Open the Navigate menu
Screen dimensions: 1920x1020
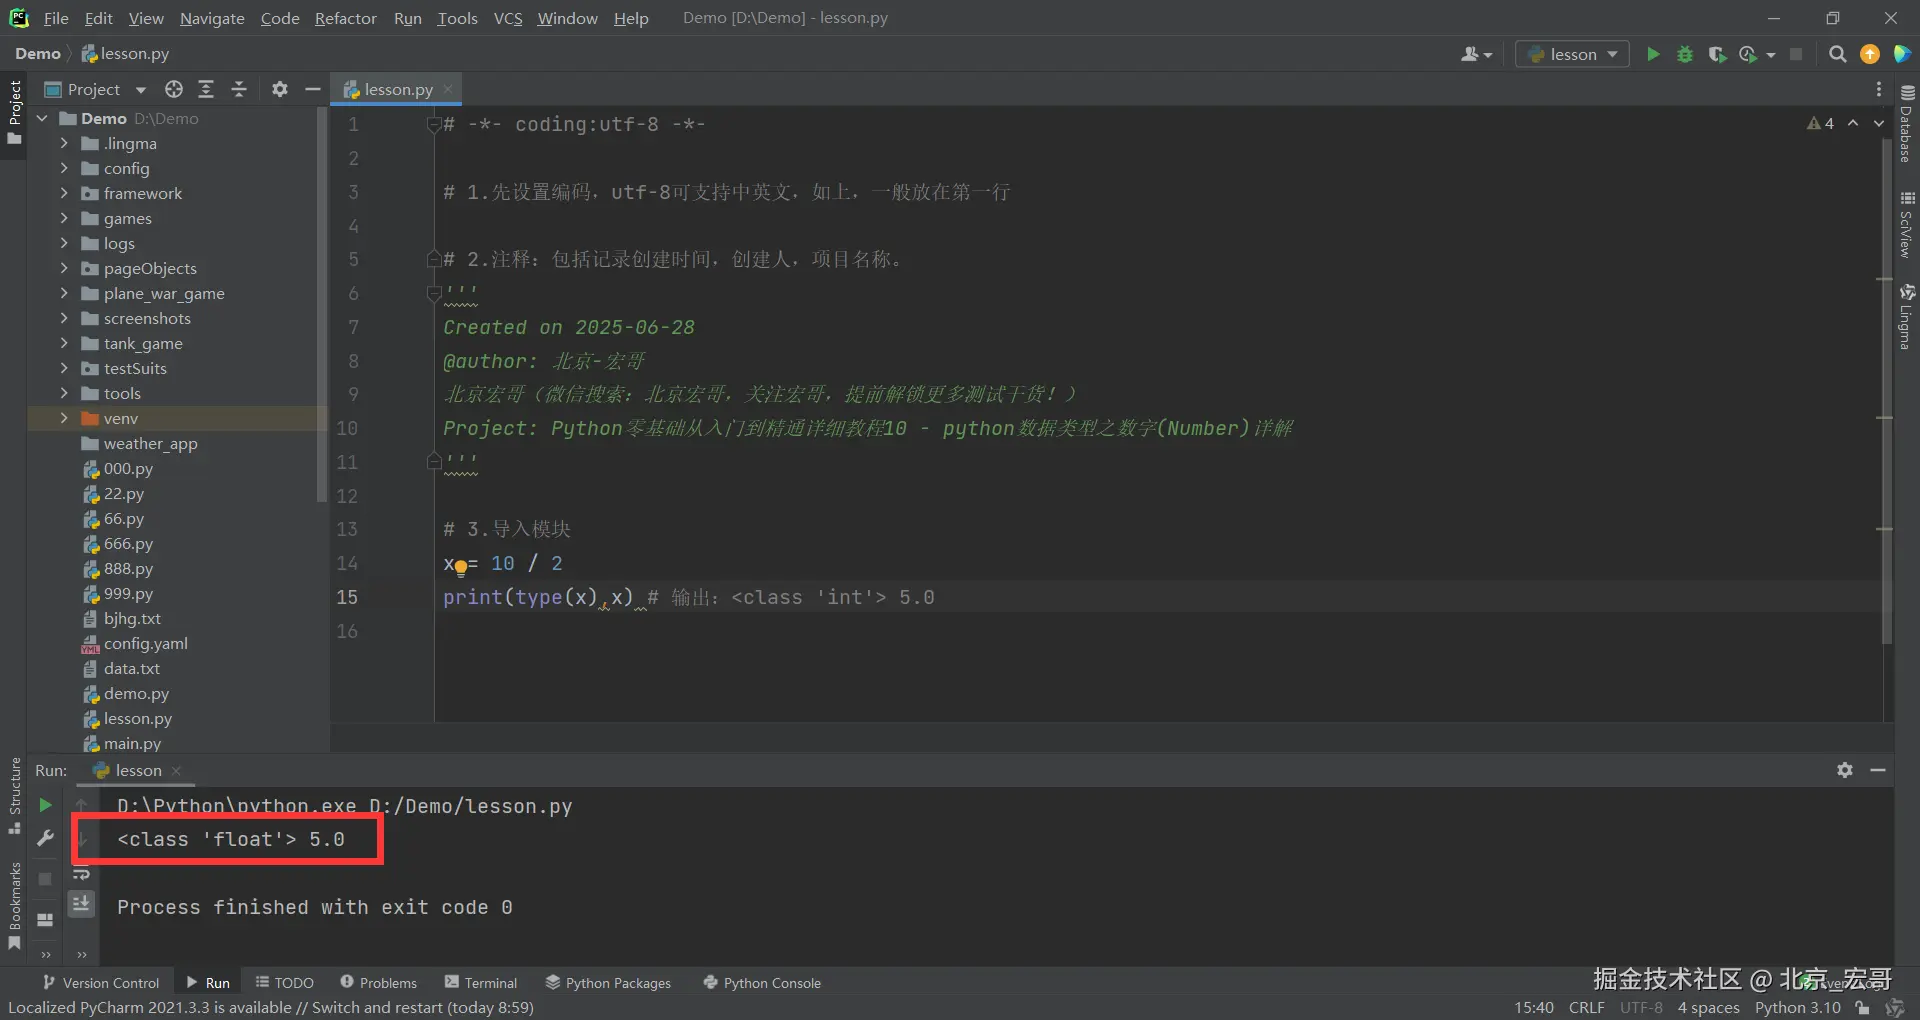pyautogui.click(x=212, y=18)
